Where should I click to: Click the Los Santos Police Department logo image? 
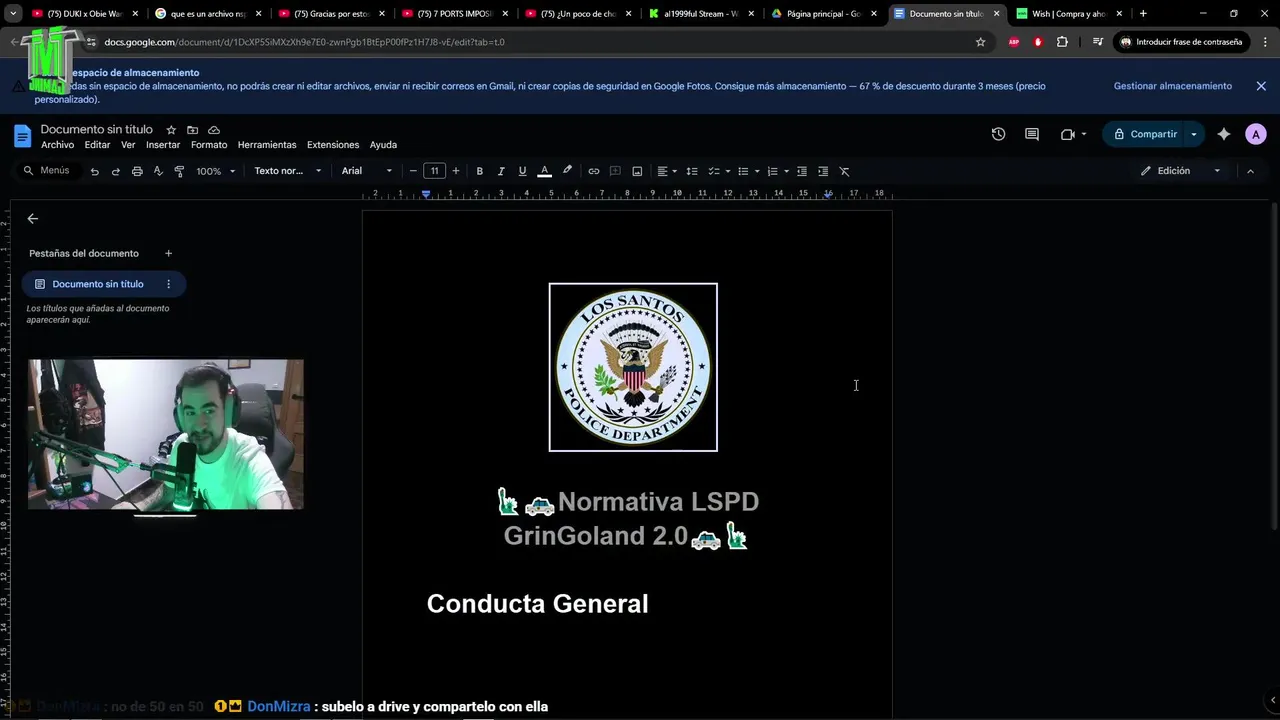[x=633, y=367]
